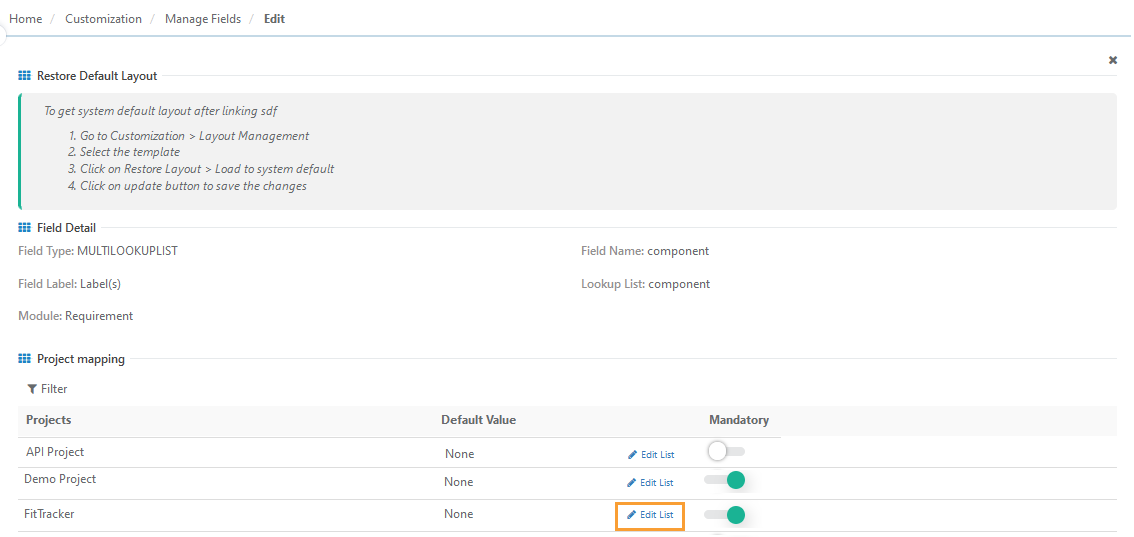Click None default value for API Project
The width and height of the screenshot is (1134, 537).
pyautogui.click(x=459, y=454)
